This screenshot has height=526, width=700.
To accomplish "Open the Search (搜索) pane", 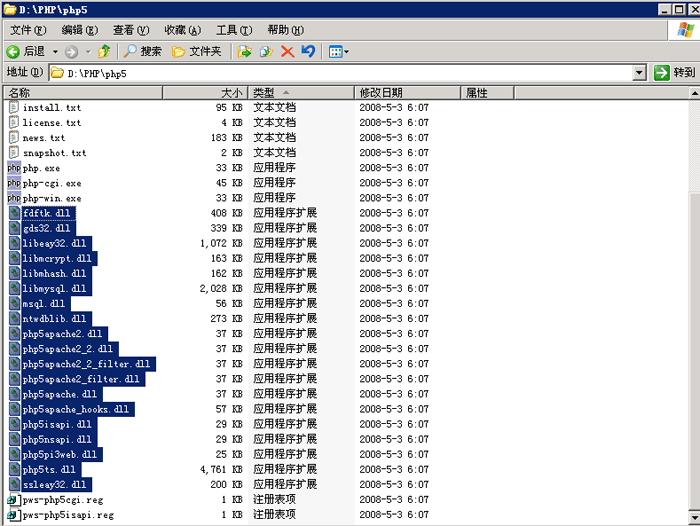I will click(142, 51).
